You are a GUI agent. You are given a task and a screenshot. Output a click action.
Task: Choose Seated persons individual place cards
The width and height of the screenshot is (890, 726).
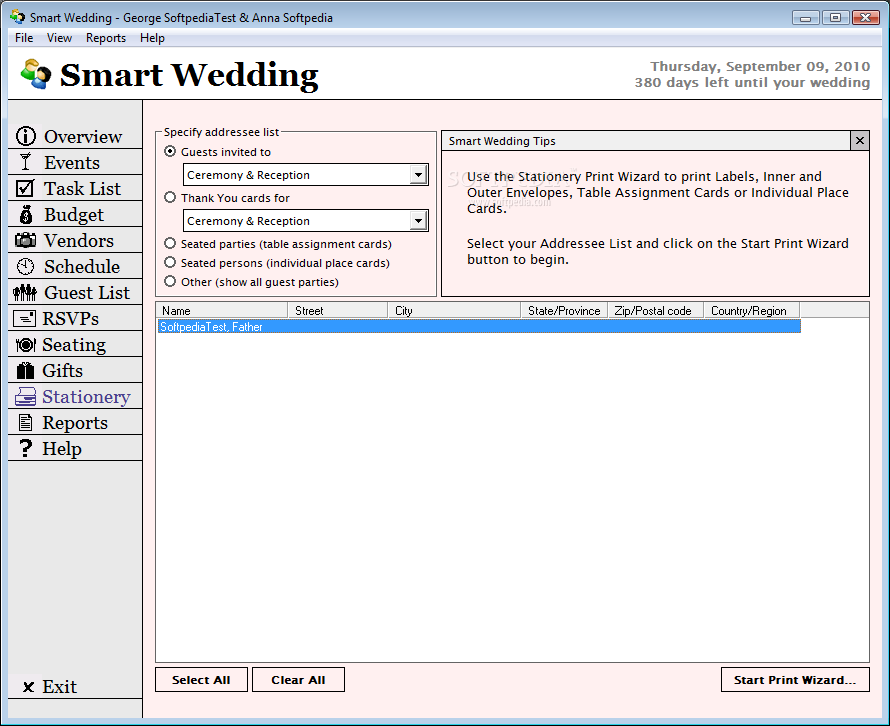170,262
